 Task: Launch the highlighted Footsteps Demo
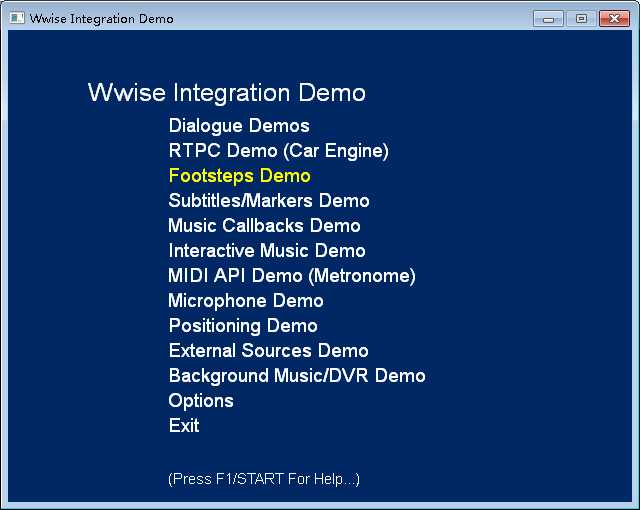click(x=240, y=176)
